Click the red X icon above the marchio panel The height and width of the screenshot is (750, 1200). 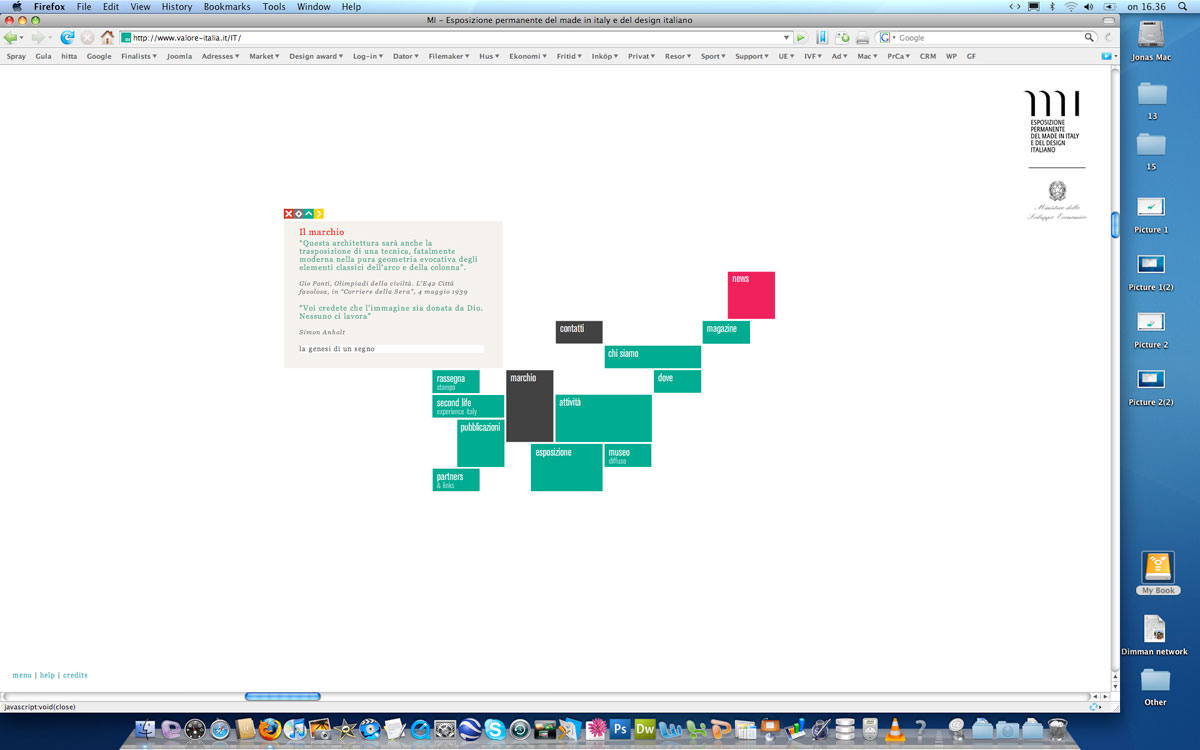pos(289,214)
